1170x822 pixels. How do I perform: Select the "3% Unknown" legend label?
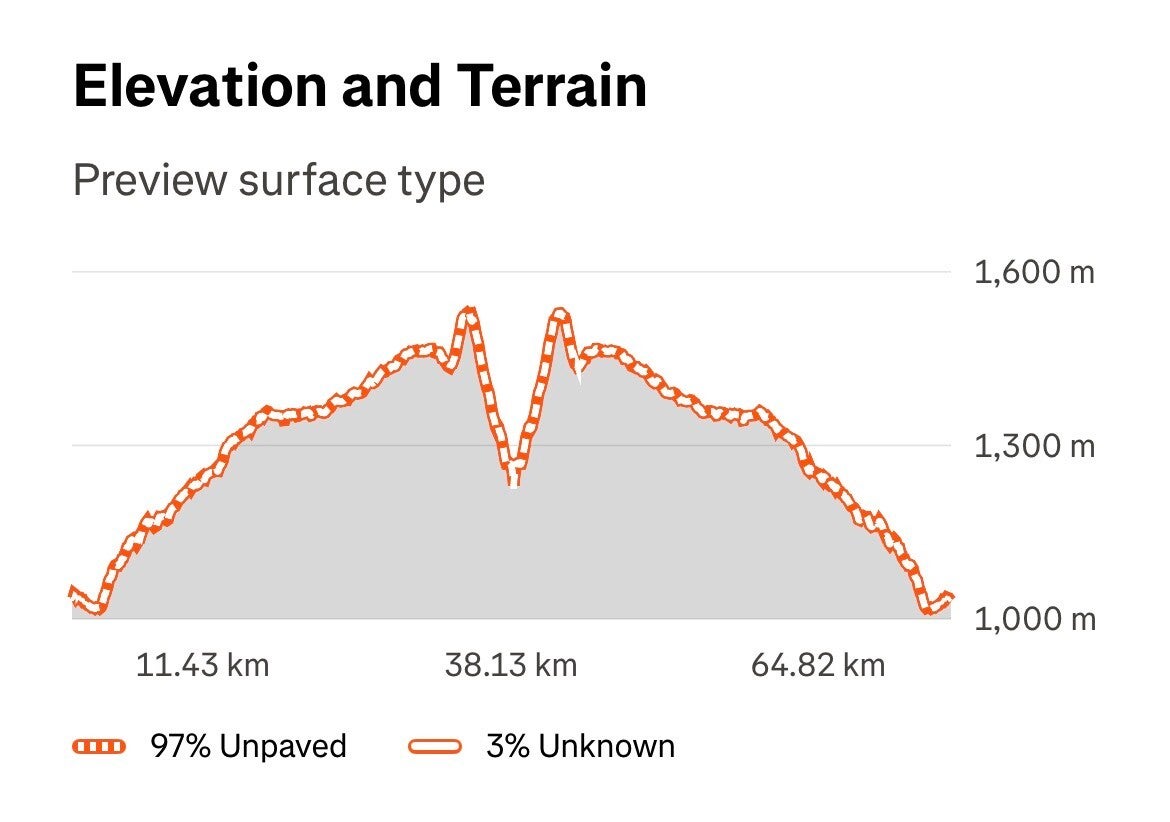580,746
